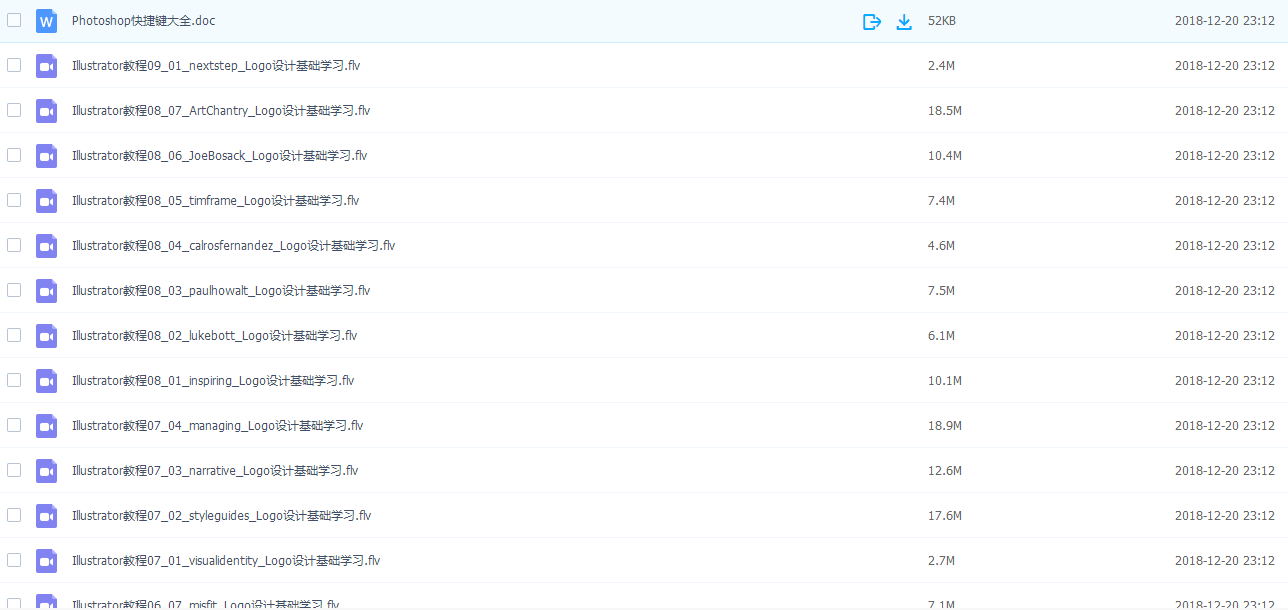Click the 7.5M size value
The width and height of the screenshot is (1288, 610).
[x=941, y=291]
